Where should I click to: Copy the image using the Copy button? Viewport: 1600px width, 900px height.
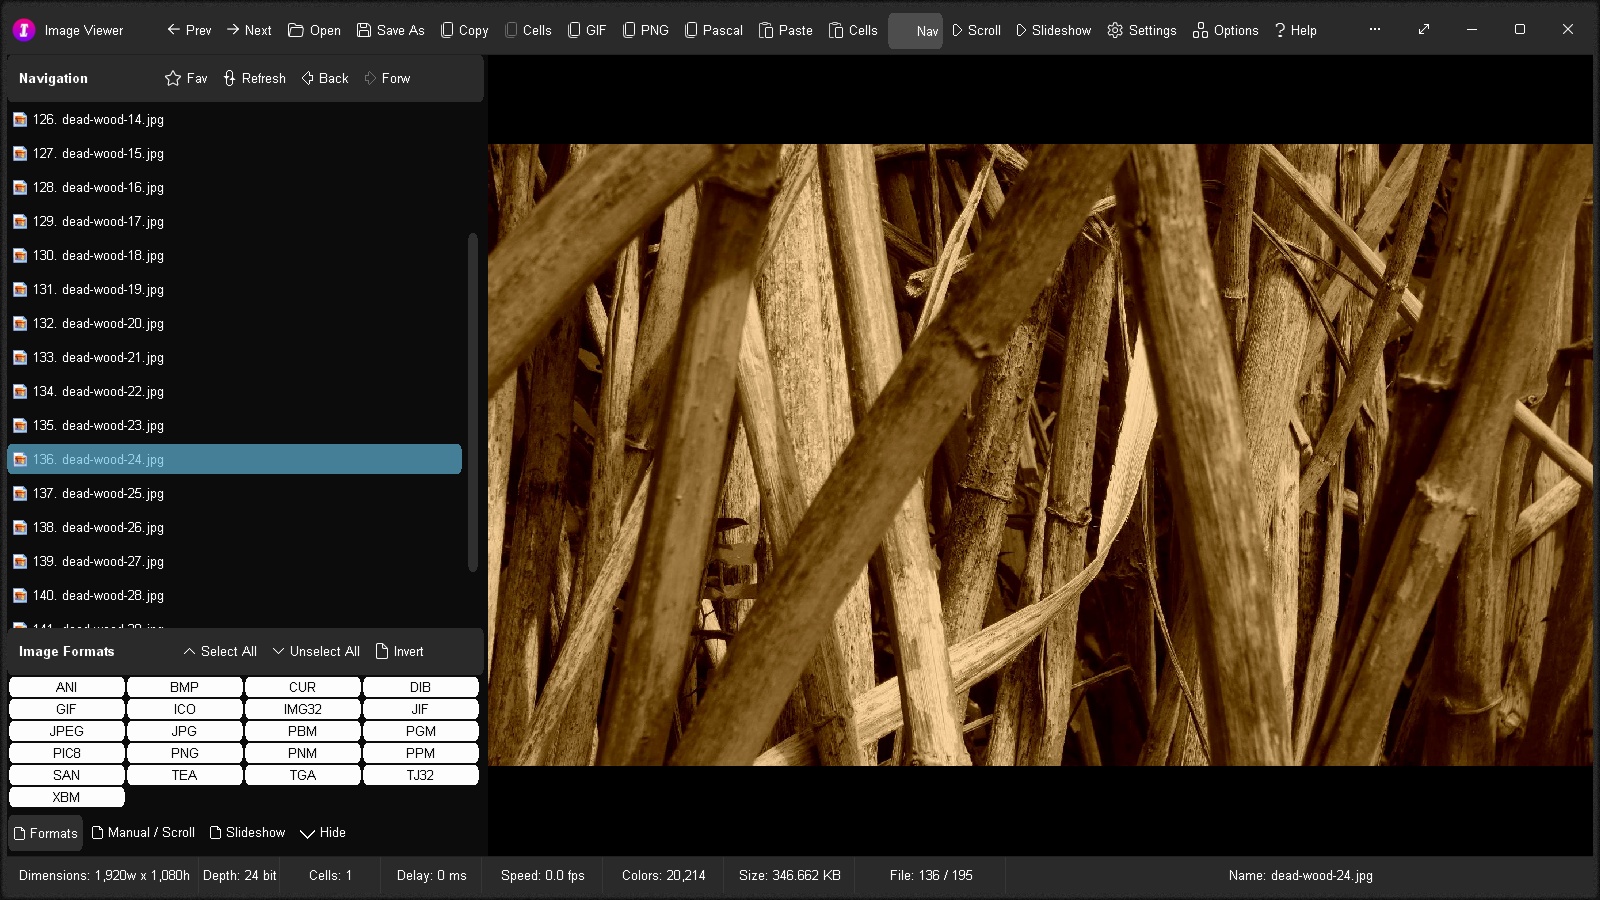[464, 30]
